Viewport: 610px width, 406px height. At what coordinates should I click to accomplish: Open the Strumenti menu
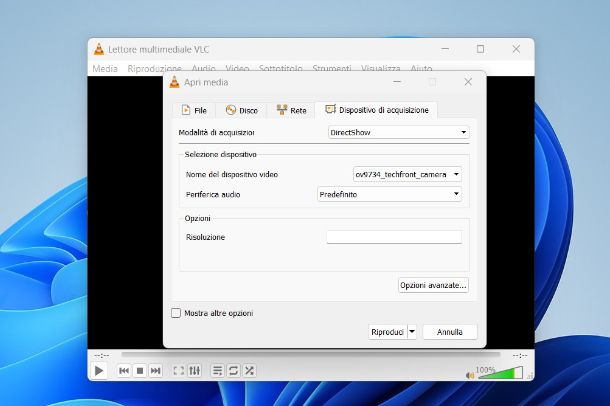[332, 69]
